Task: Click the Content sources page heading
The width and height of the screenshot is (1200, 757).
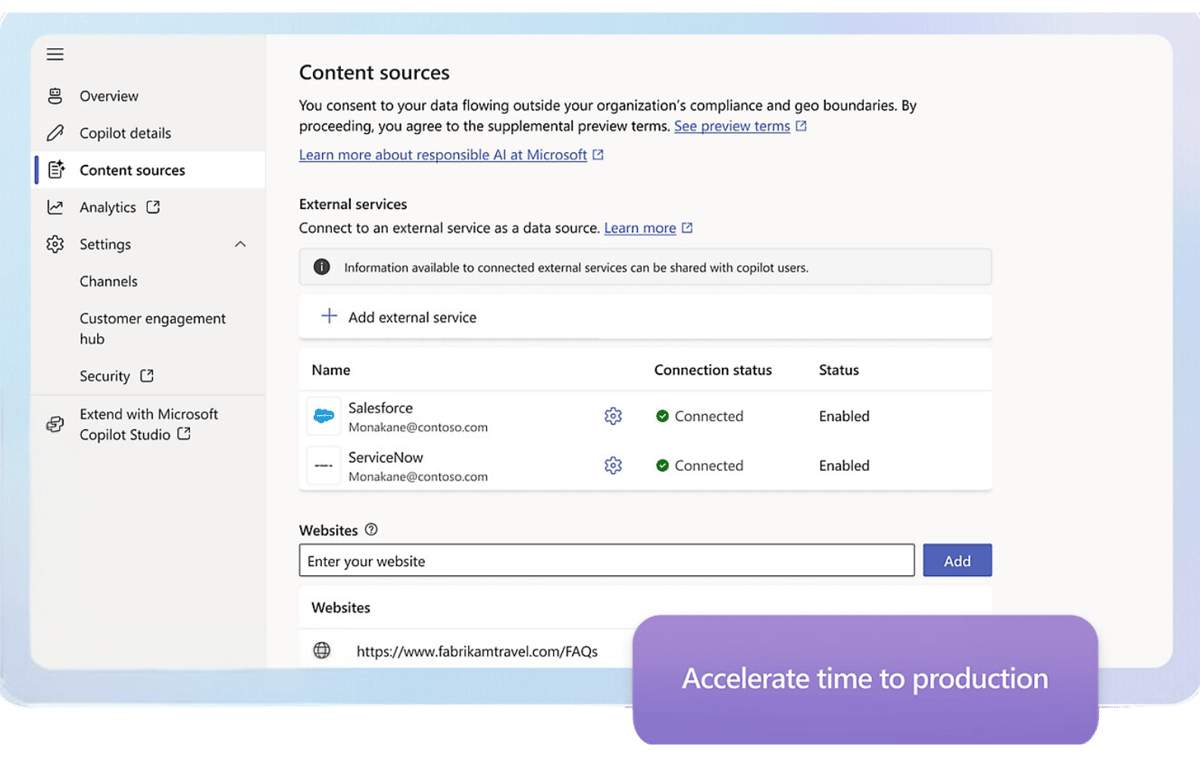Action: coord(374,73)
